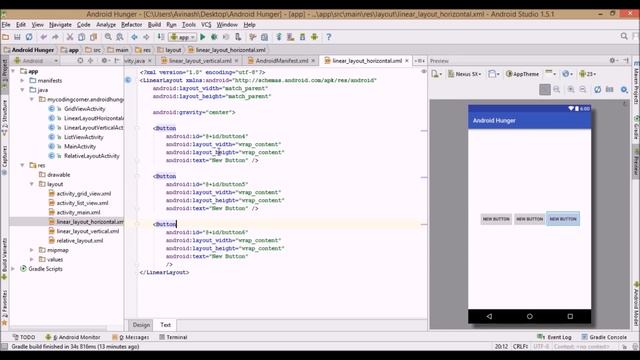Image resolution: width=640 pixels, height=360 pixels.
Task: Open the Gradle Console
Action: pyautogui.click(x=604, y=337)
